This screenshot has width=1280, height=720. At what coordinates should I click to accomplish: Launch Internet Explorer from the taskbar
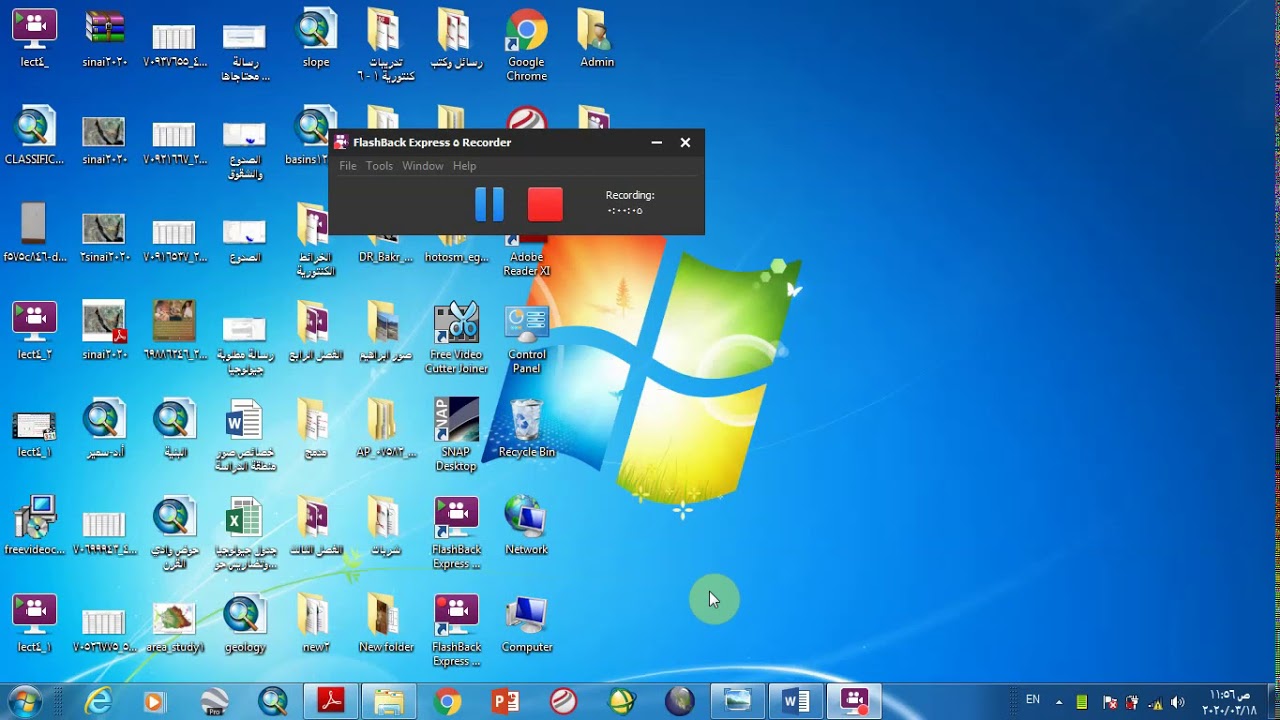[98, 702]
